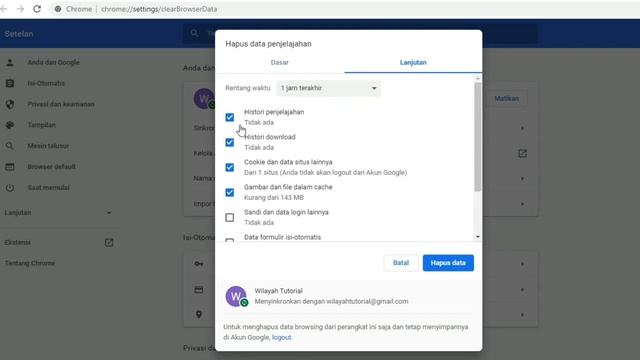The image size is (640, 360).
Task: Check Sandi dan data login lainnya checkbox
Action: coord(230,218)
